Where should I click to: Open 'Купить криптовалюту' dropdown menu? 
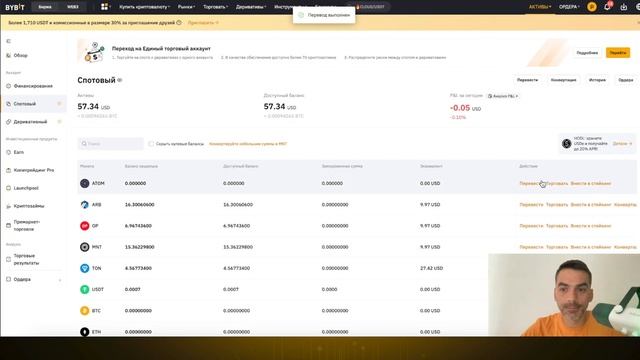click(x=144, y=7)
